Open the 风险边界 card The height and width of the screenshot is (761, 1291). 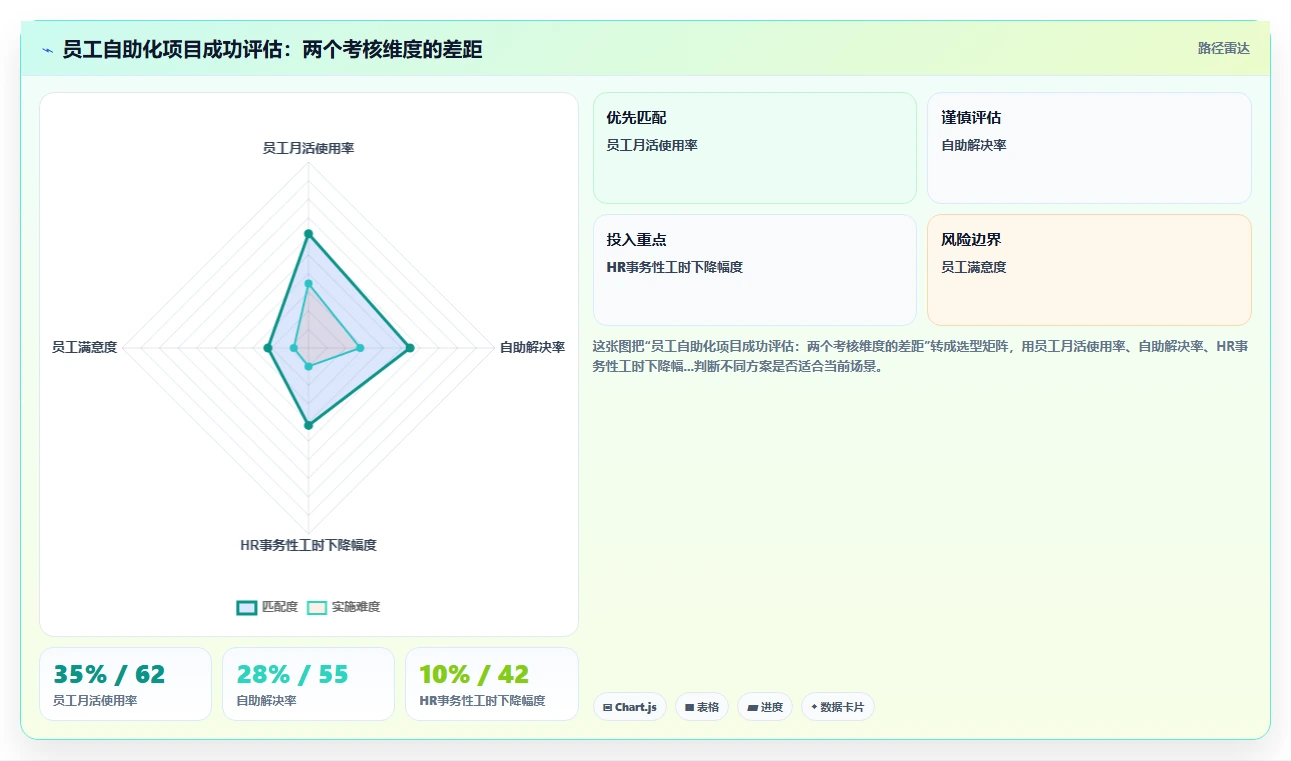[1089, 270]
